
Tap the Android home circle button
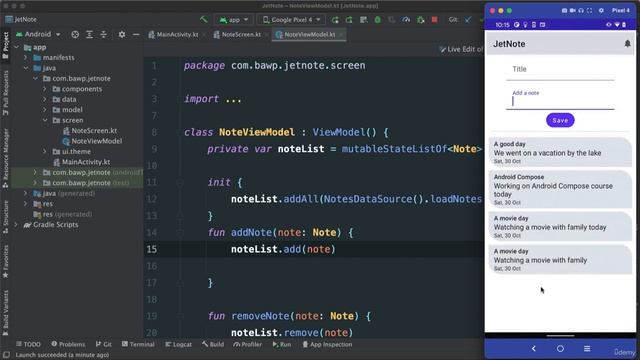(560, 349)
